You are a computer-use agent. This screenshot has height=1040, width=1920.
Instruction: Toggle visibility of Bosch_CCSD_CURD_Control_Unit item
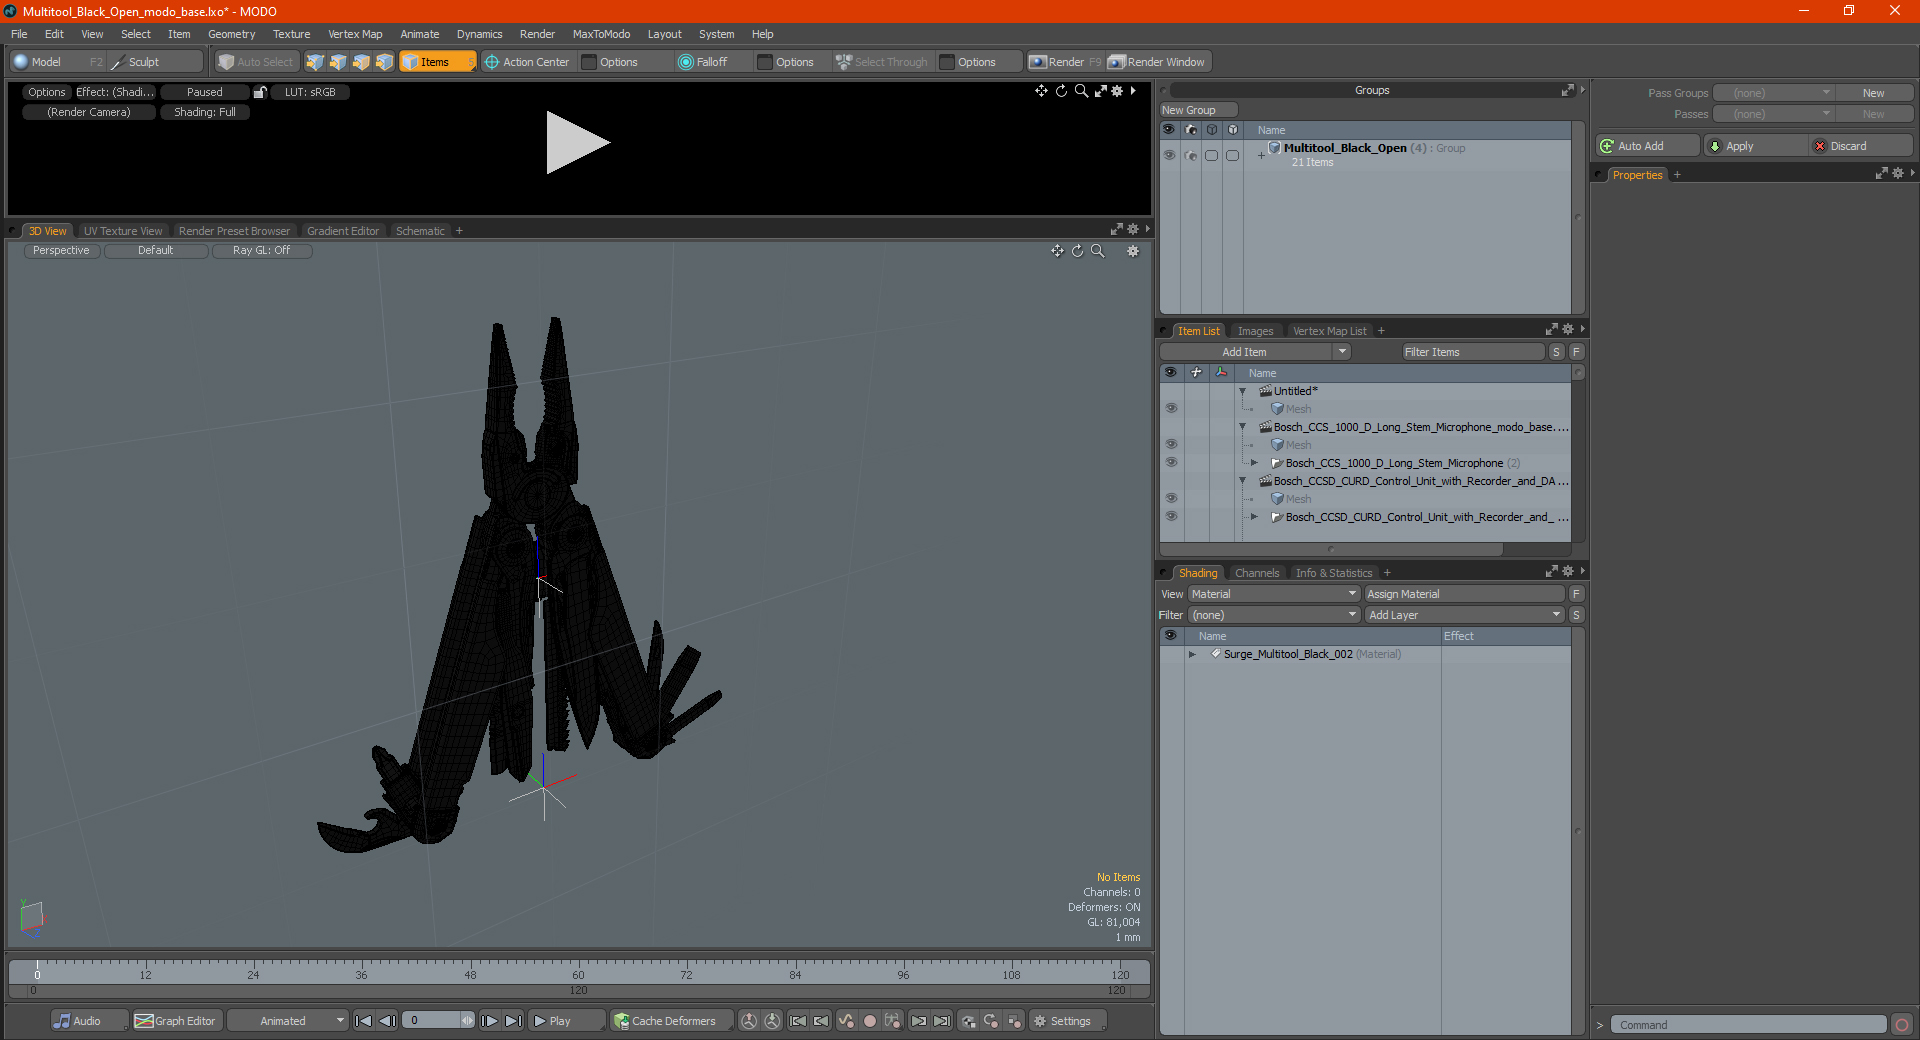point(1171,517)
